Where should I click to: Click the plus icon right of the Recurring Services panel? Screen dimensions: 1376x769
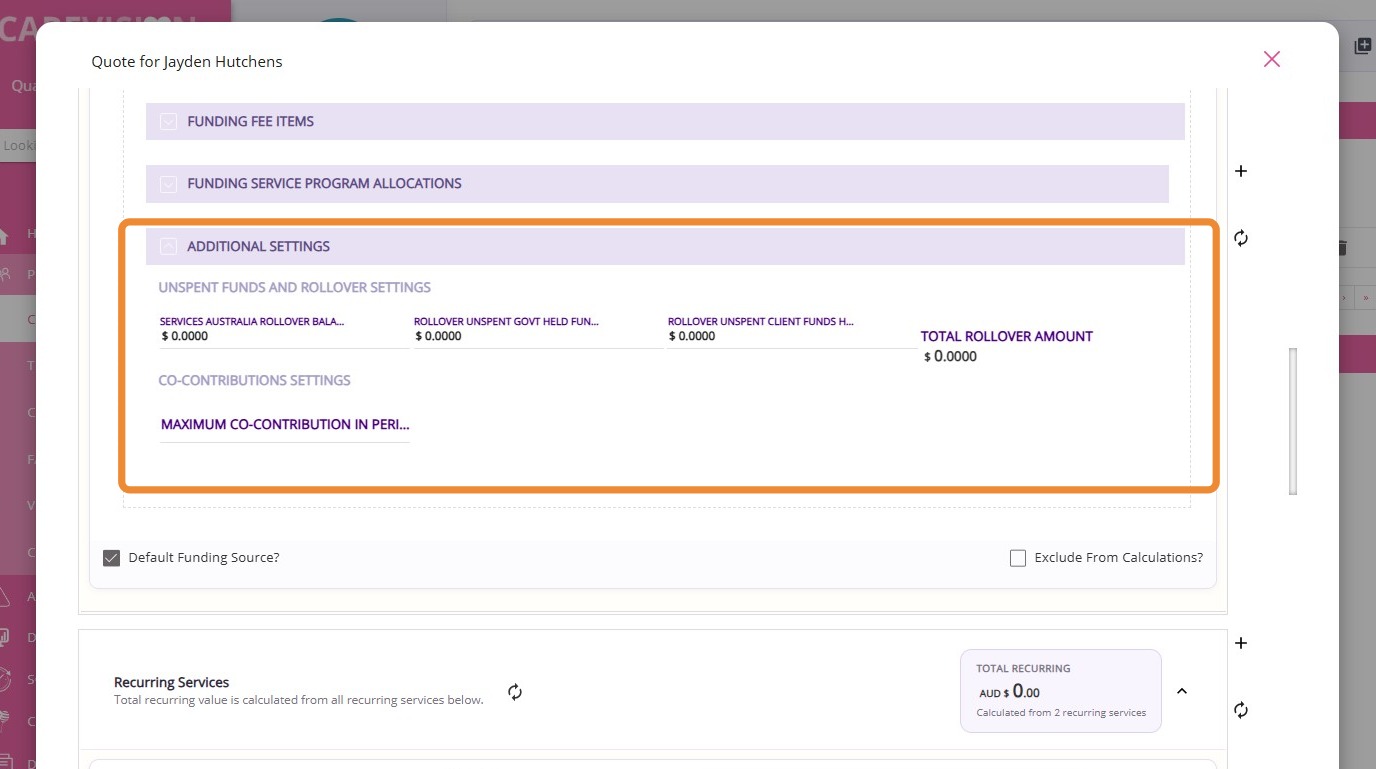pyautogui.click(x=1241, y=643)
